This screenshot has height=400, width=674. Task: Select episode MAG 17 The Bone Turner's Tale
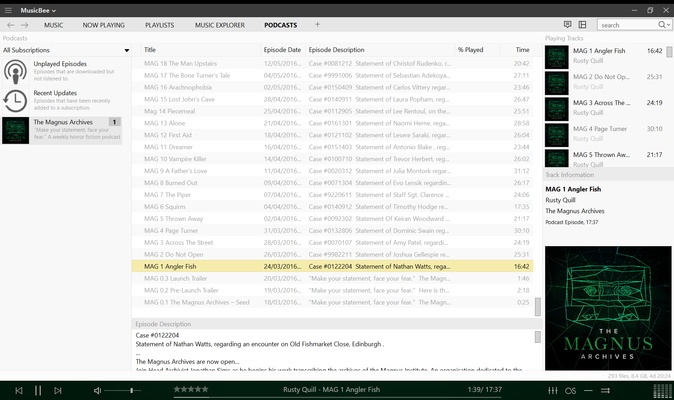332,76
